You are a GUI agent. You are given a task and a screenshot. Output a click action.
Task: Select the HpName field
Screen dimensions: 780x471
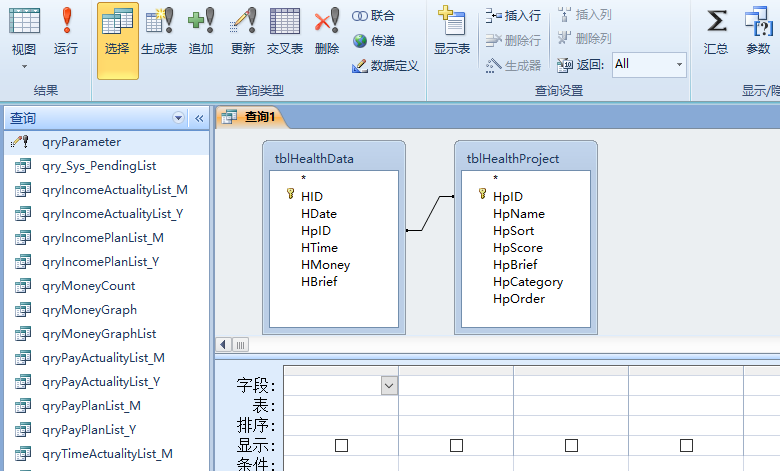519,214
